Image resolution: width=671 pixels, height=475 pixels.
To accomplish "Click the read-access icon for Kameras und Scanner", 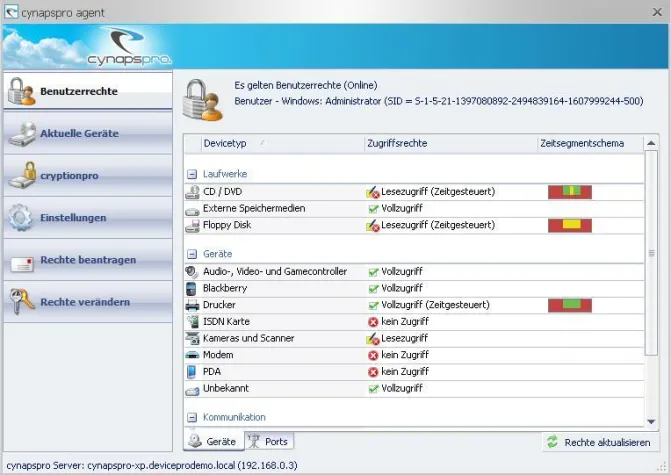I will pyautogui.click(x=373, y=339).
